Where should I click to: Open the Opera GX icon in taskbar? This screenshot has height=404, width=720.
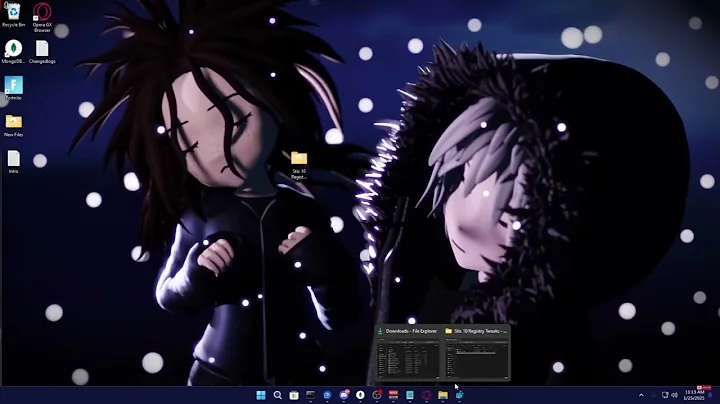tap(426, 395)
